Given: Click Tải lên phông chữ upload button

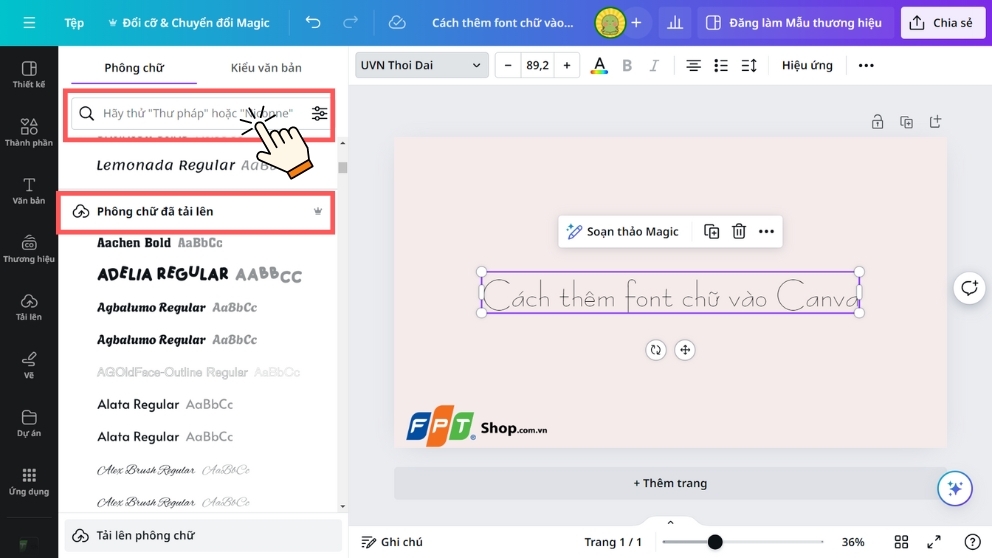Looking at the screenshot, I should (203, 535).
